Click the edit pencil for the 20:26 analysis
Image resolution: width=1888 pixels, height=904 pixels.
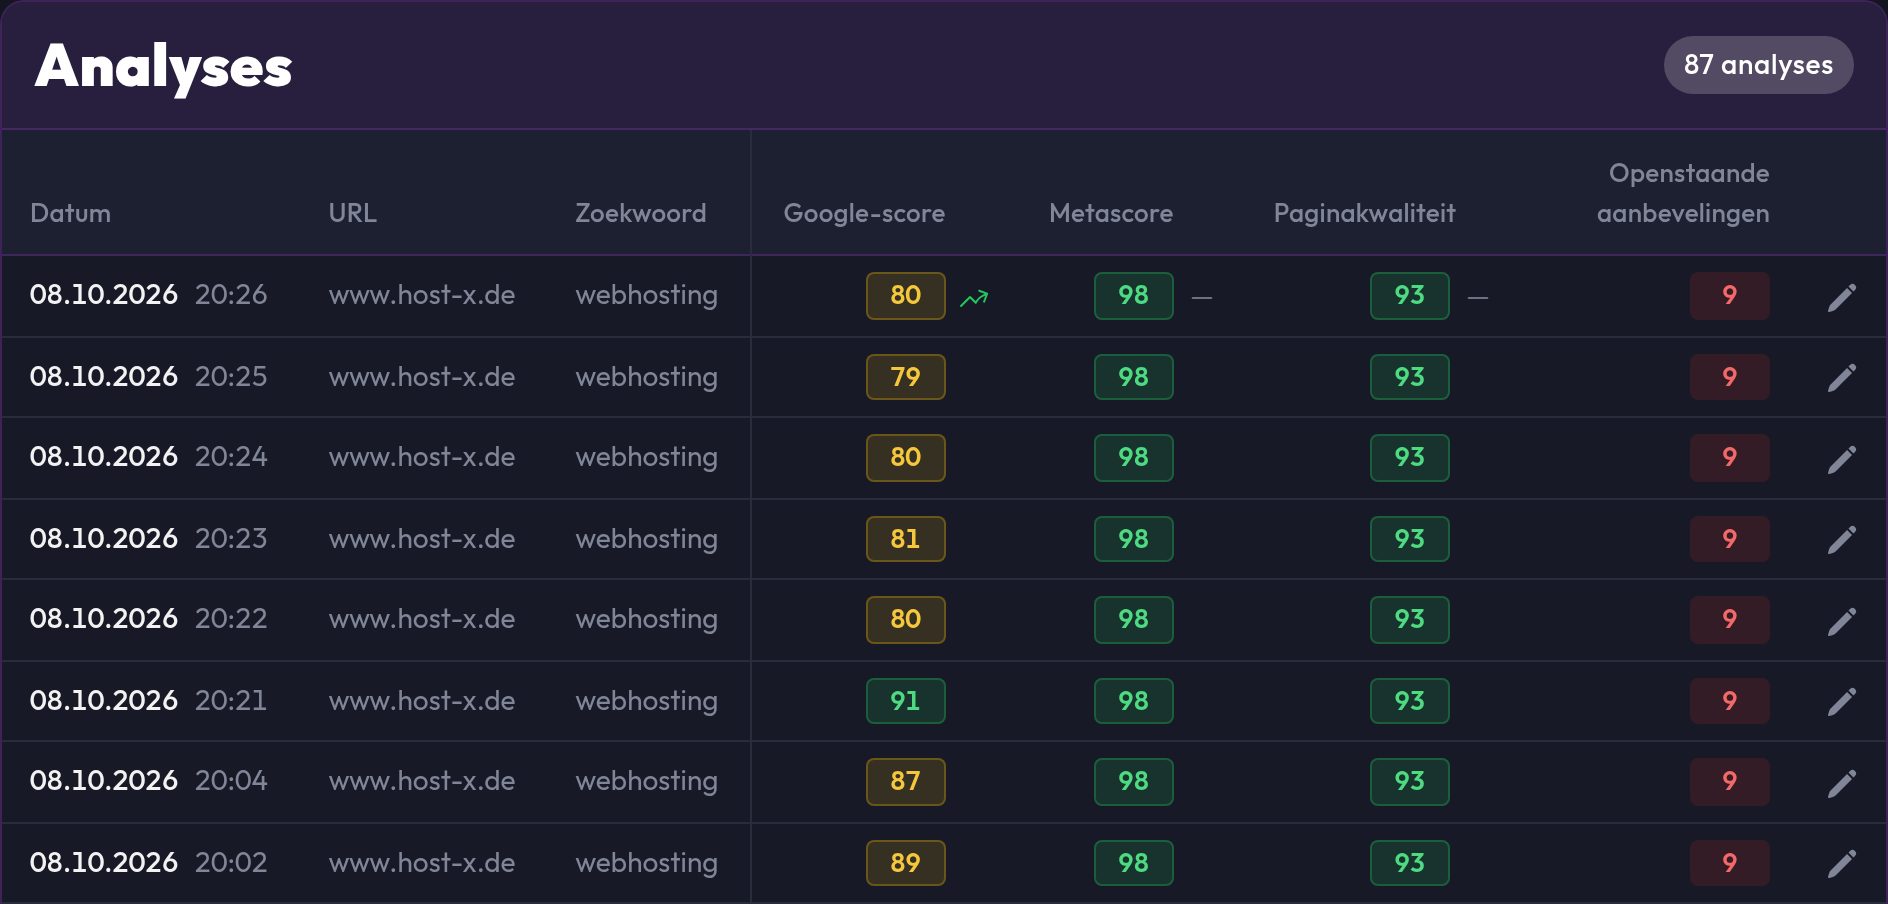(x=1842, y=297)
